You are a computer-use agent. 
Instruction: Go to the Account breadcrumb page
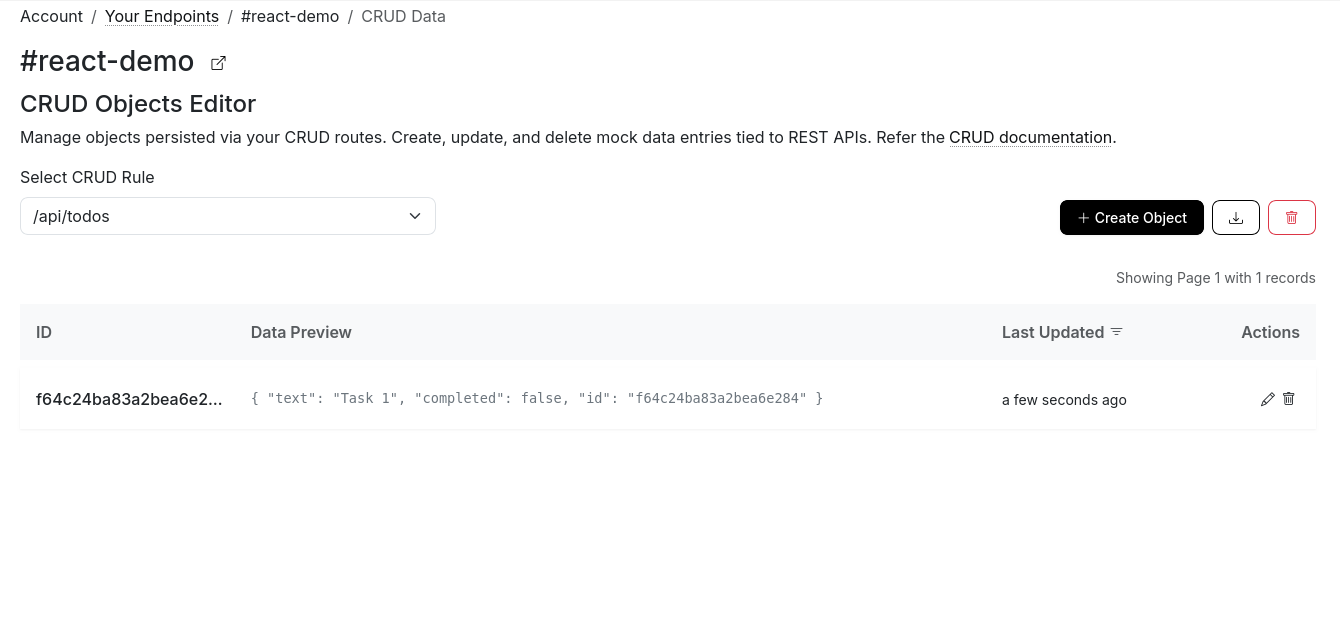tap(51, 16)
